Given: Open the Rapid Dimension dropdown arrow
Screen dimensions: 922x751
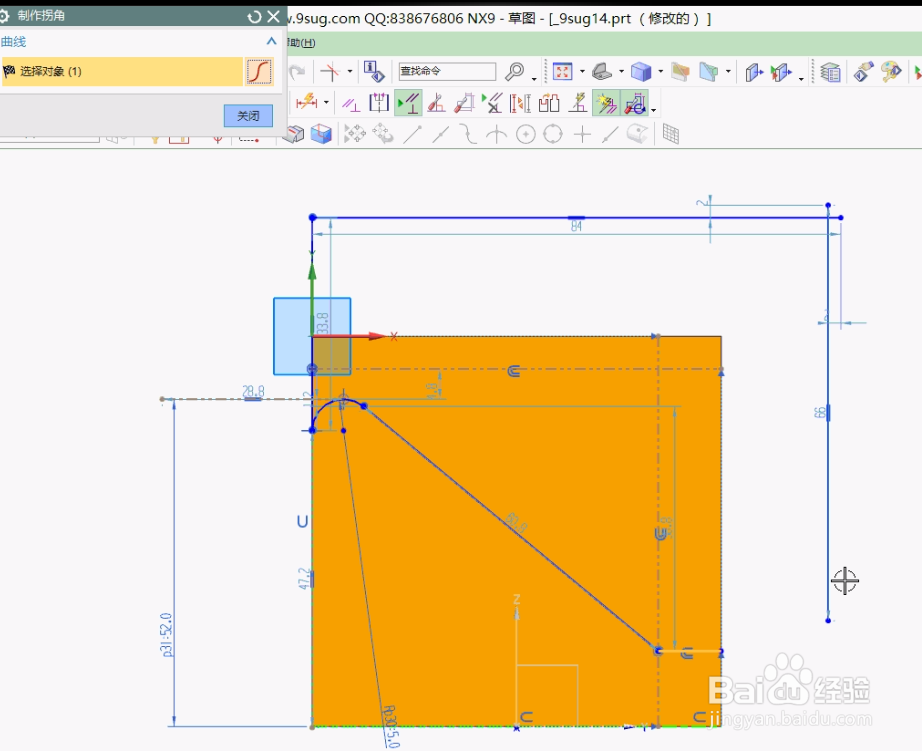Looking at the screenshot, I should point(326,102).
